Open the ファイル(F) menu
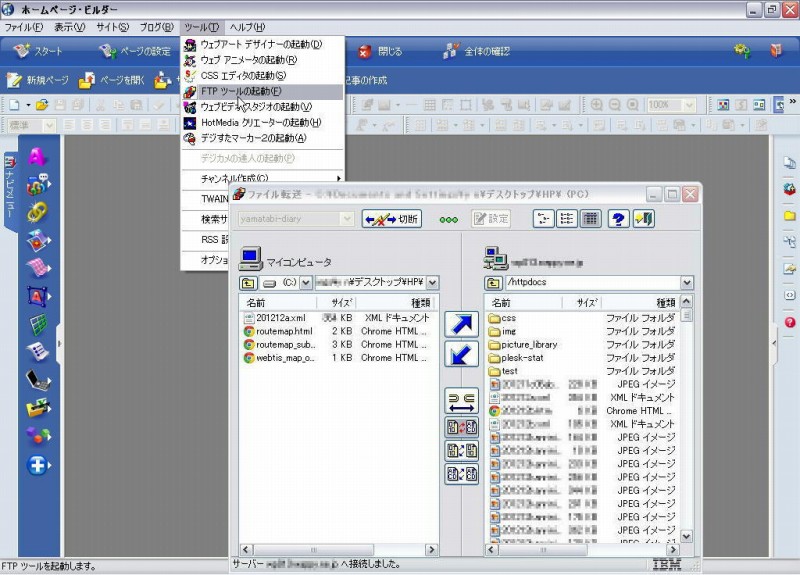This screenshot has width=800, height=575. (23, 27)
